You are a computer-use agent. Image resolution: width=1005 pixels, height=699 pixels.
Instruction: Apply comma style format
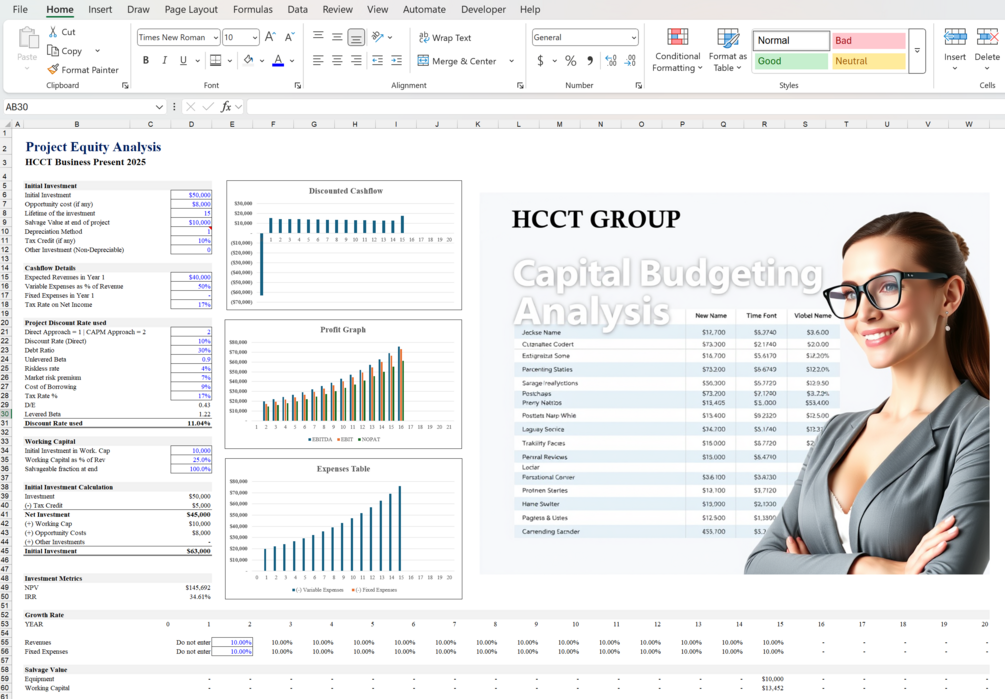590,60
